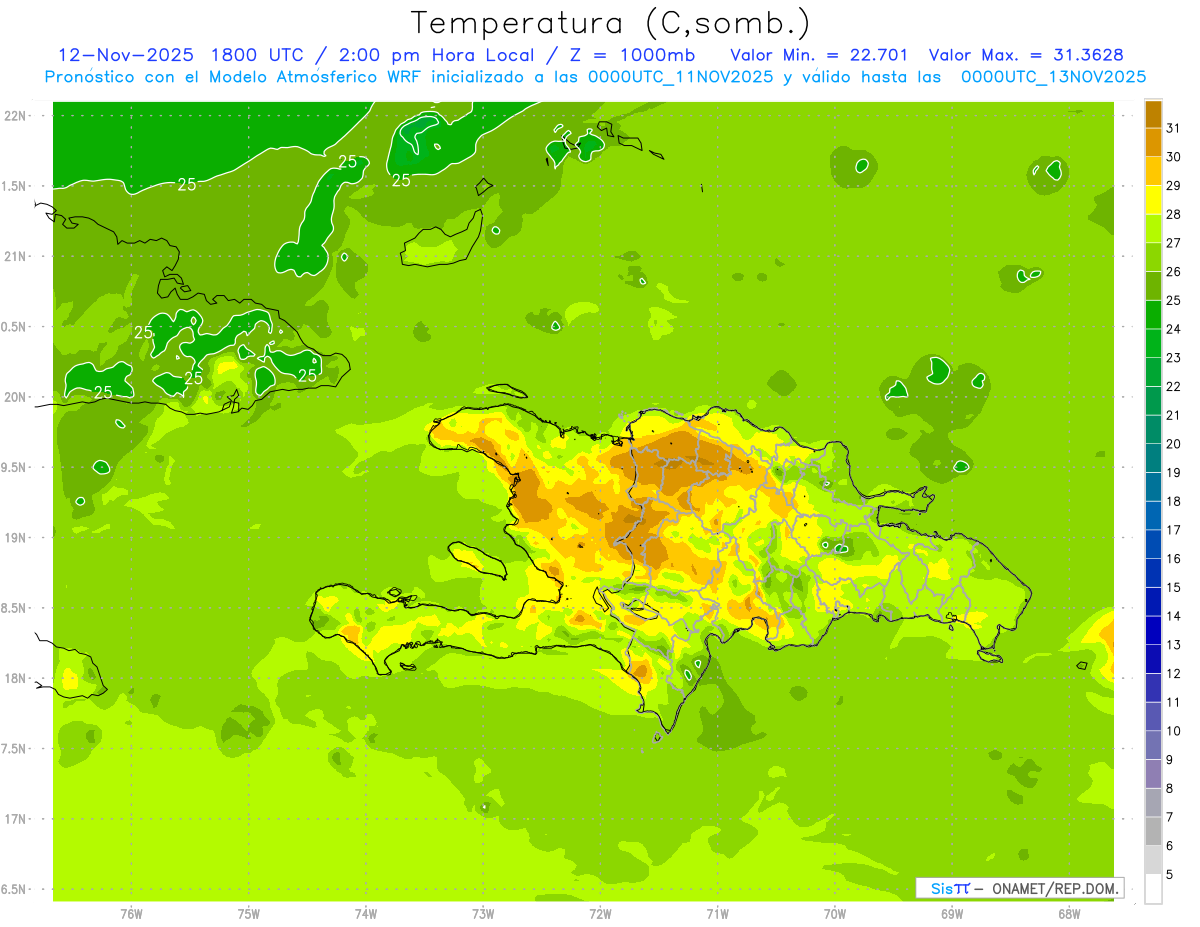Pick the legend color band between 24 and 25
Screen dimensions: 1200x927
pyautogui.click(x=1153, y=315)
